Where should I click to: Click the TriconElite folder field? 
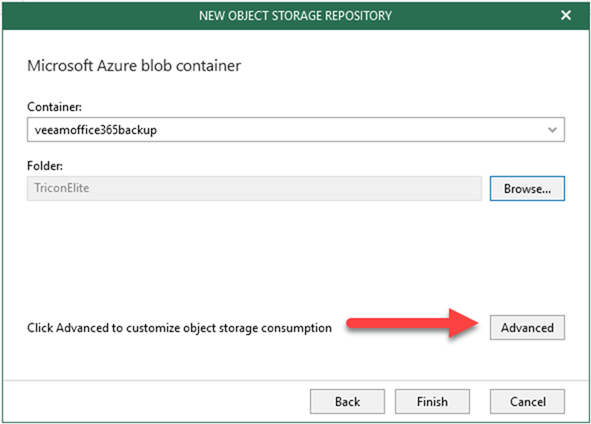pos(254,188)
